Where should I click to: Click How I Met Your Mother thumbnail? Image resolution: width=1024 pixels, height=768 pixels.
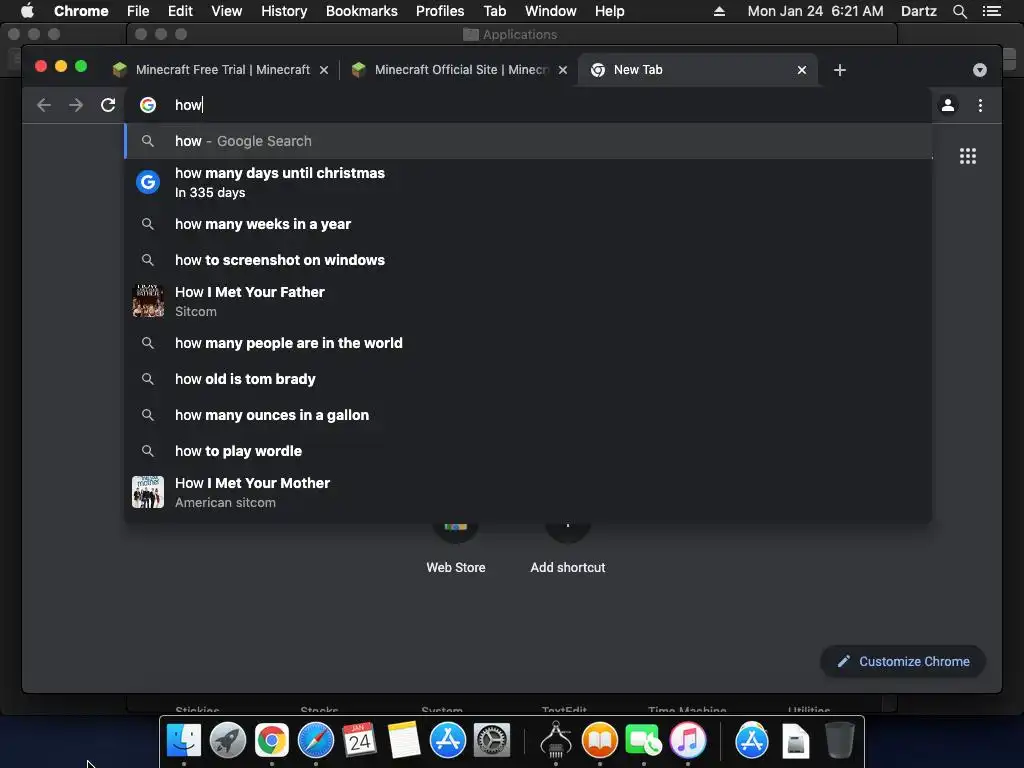[x=148, y=492]
